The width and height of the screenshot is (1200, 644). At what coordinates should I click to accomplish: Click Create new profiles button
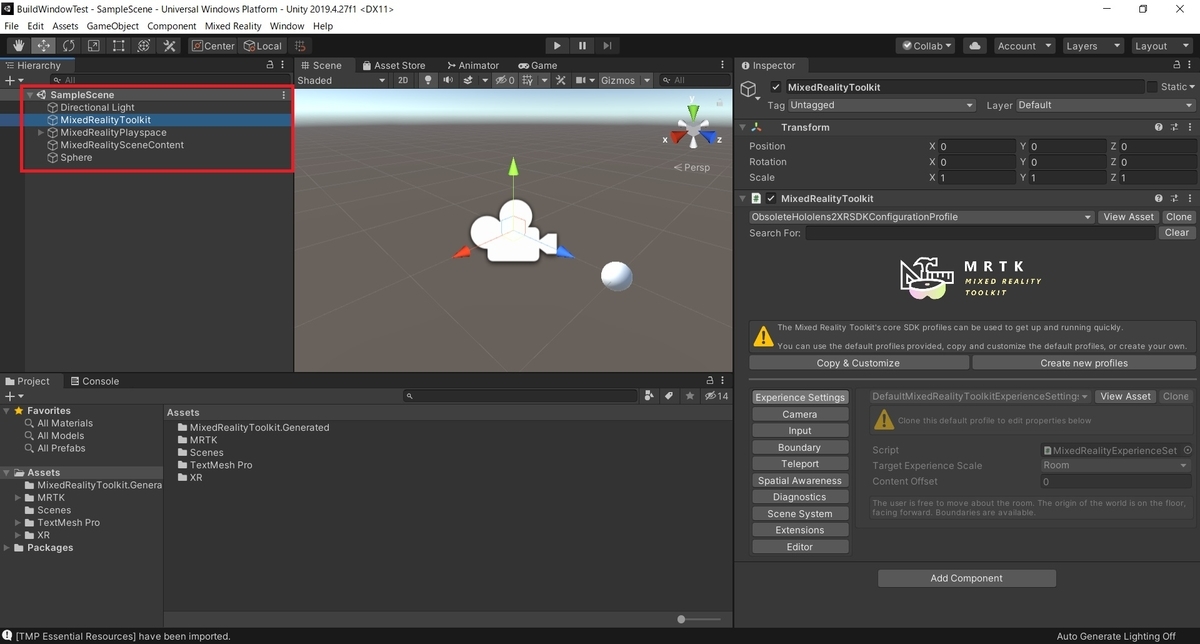click(x=1084, y=363)
